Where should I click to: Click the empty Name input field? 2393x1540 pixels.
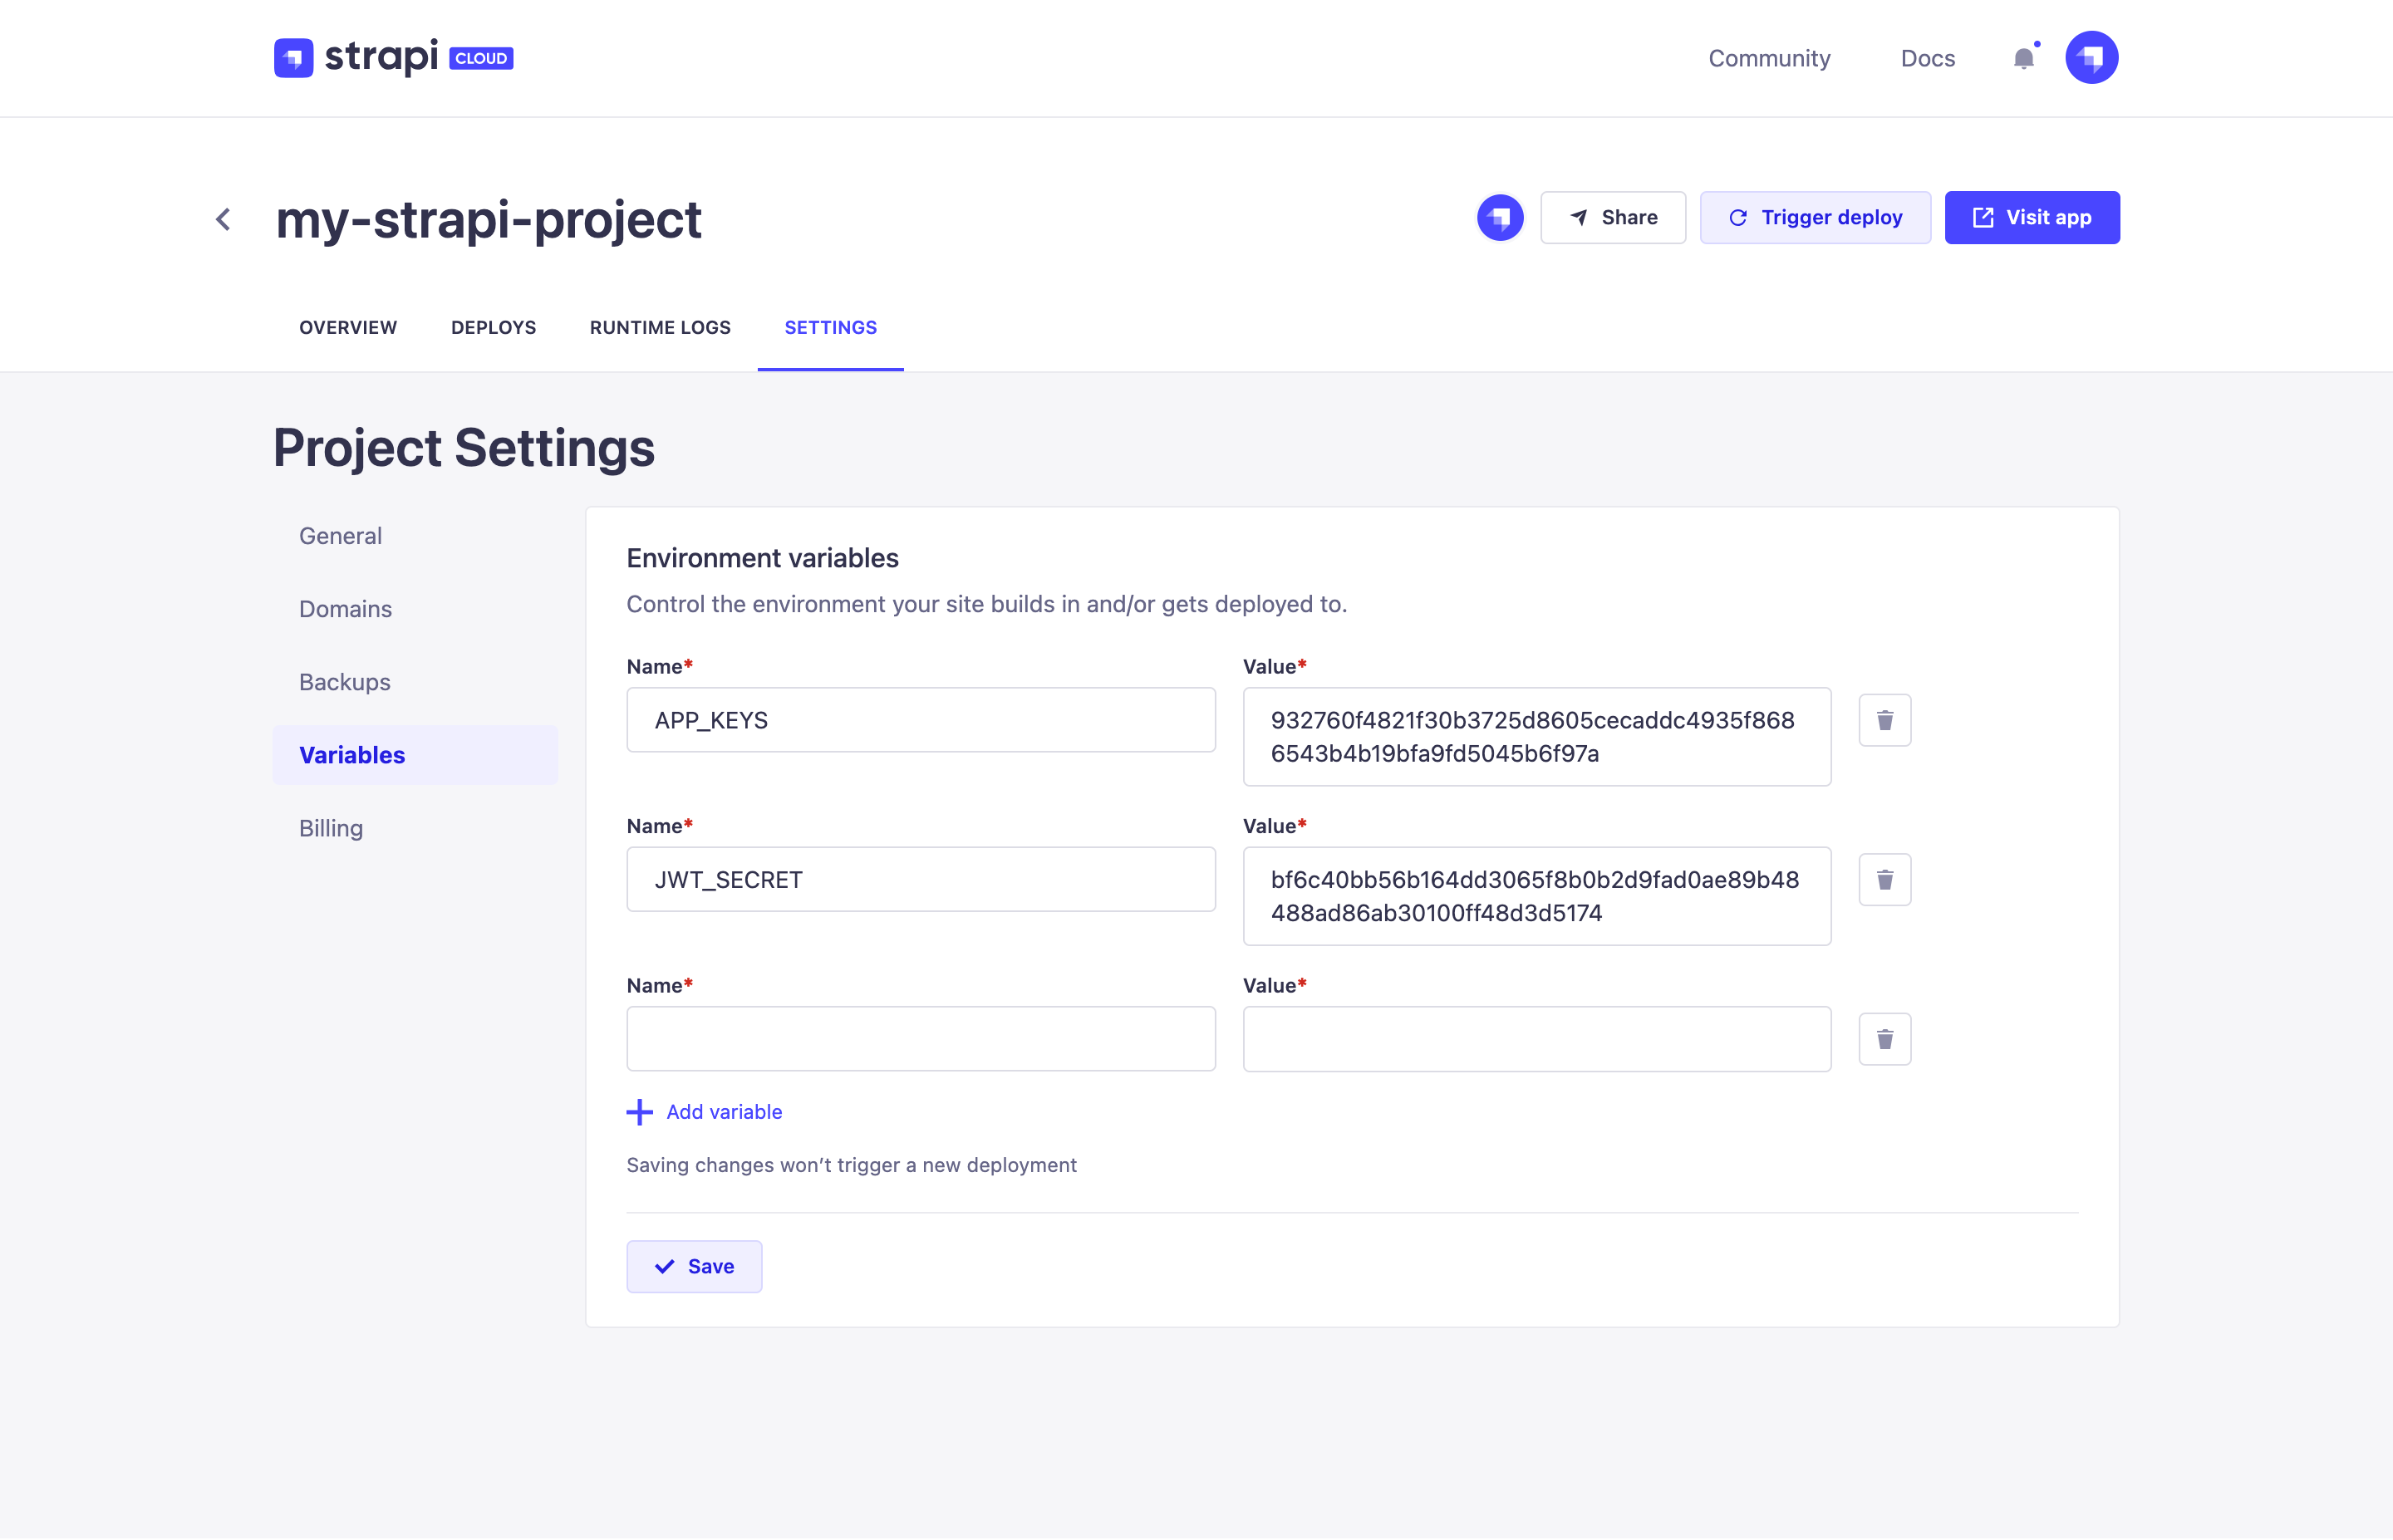pos(921,1037)
